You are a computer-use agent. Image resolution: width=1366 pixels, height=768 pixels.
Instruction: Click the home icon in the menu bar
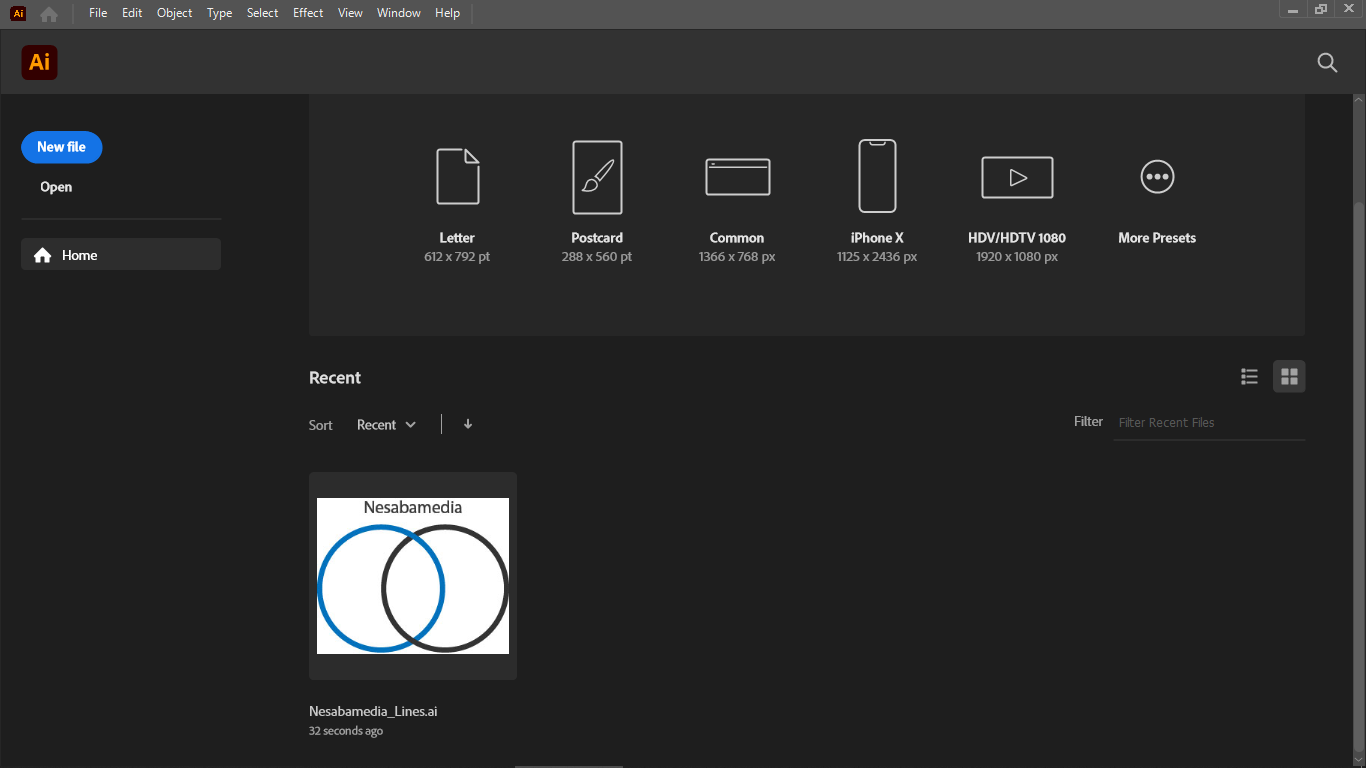click(x=49, y=14)
